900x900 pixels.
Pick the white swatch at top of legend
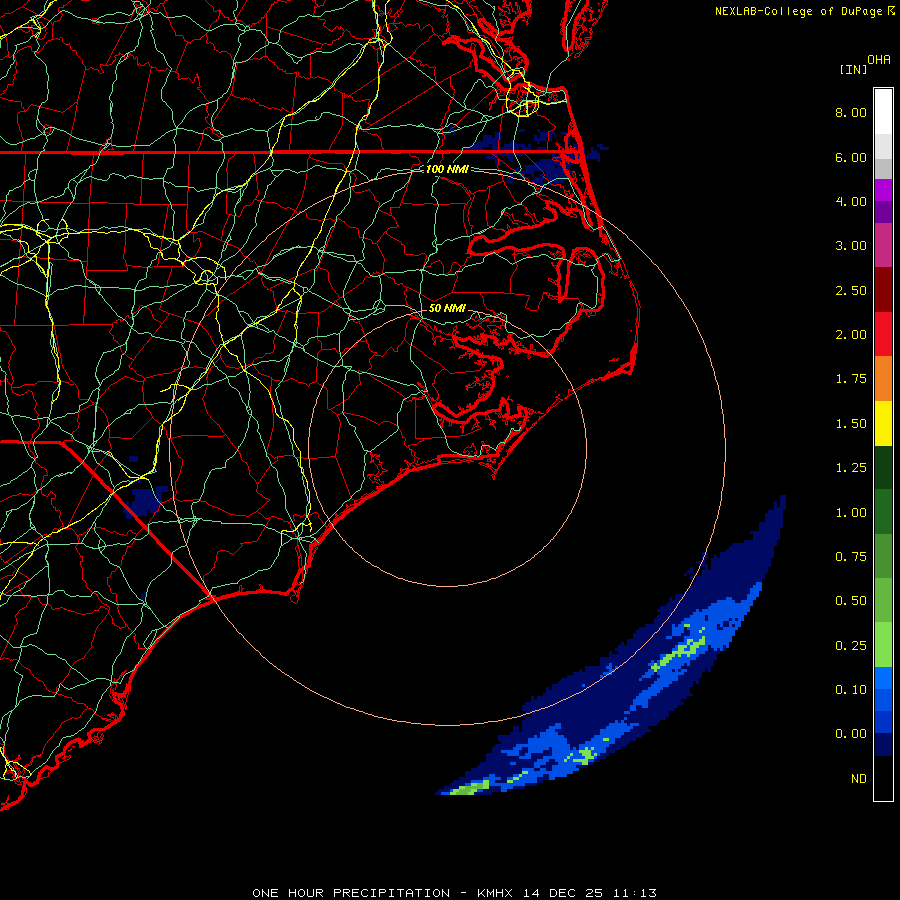click(883, 112)
